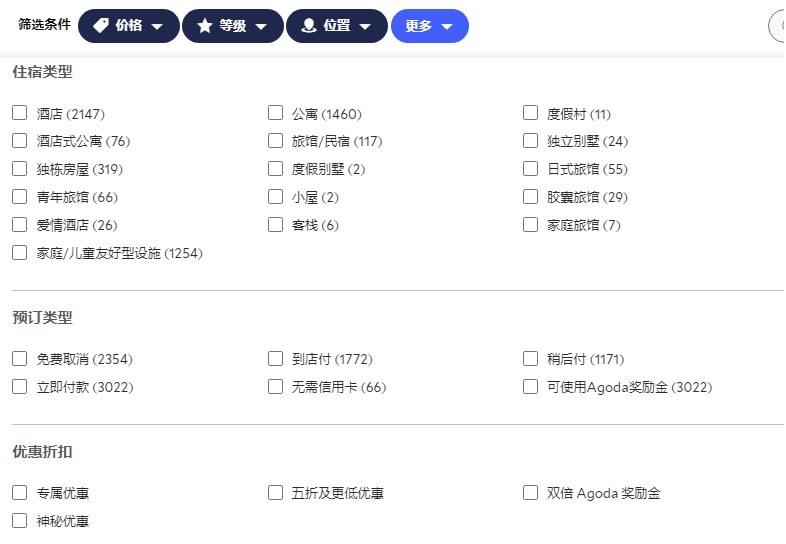Image resolution: width=786 pixels, height=544 pixels.
Task: Tick the 公寓 (1460) checkbox
Action: pos(275,113)
